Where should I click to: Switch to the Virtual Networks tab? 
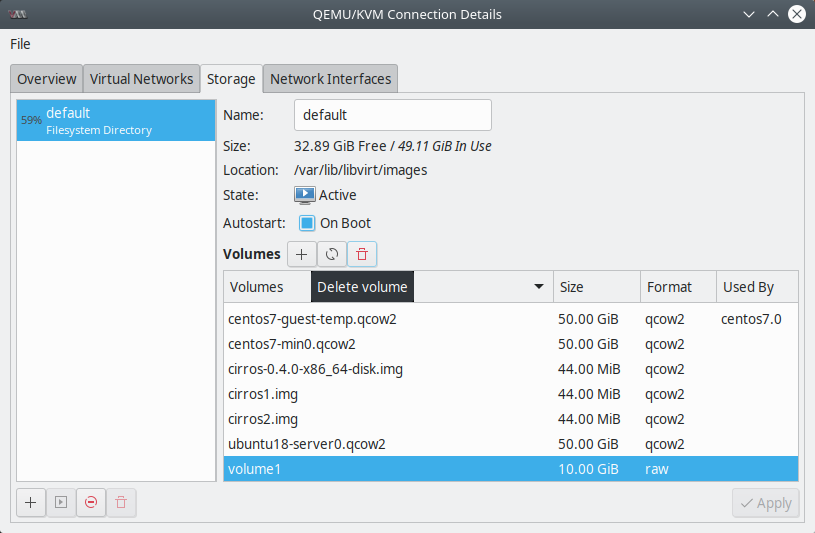coord(141,79)
